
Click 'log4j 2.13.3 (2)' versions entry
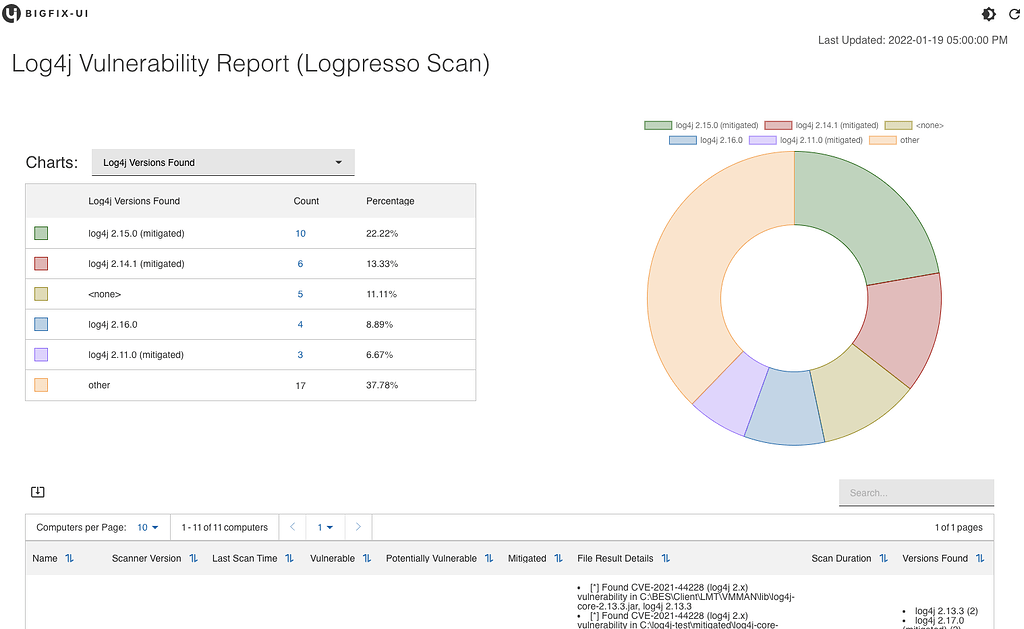(946, 611)
